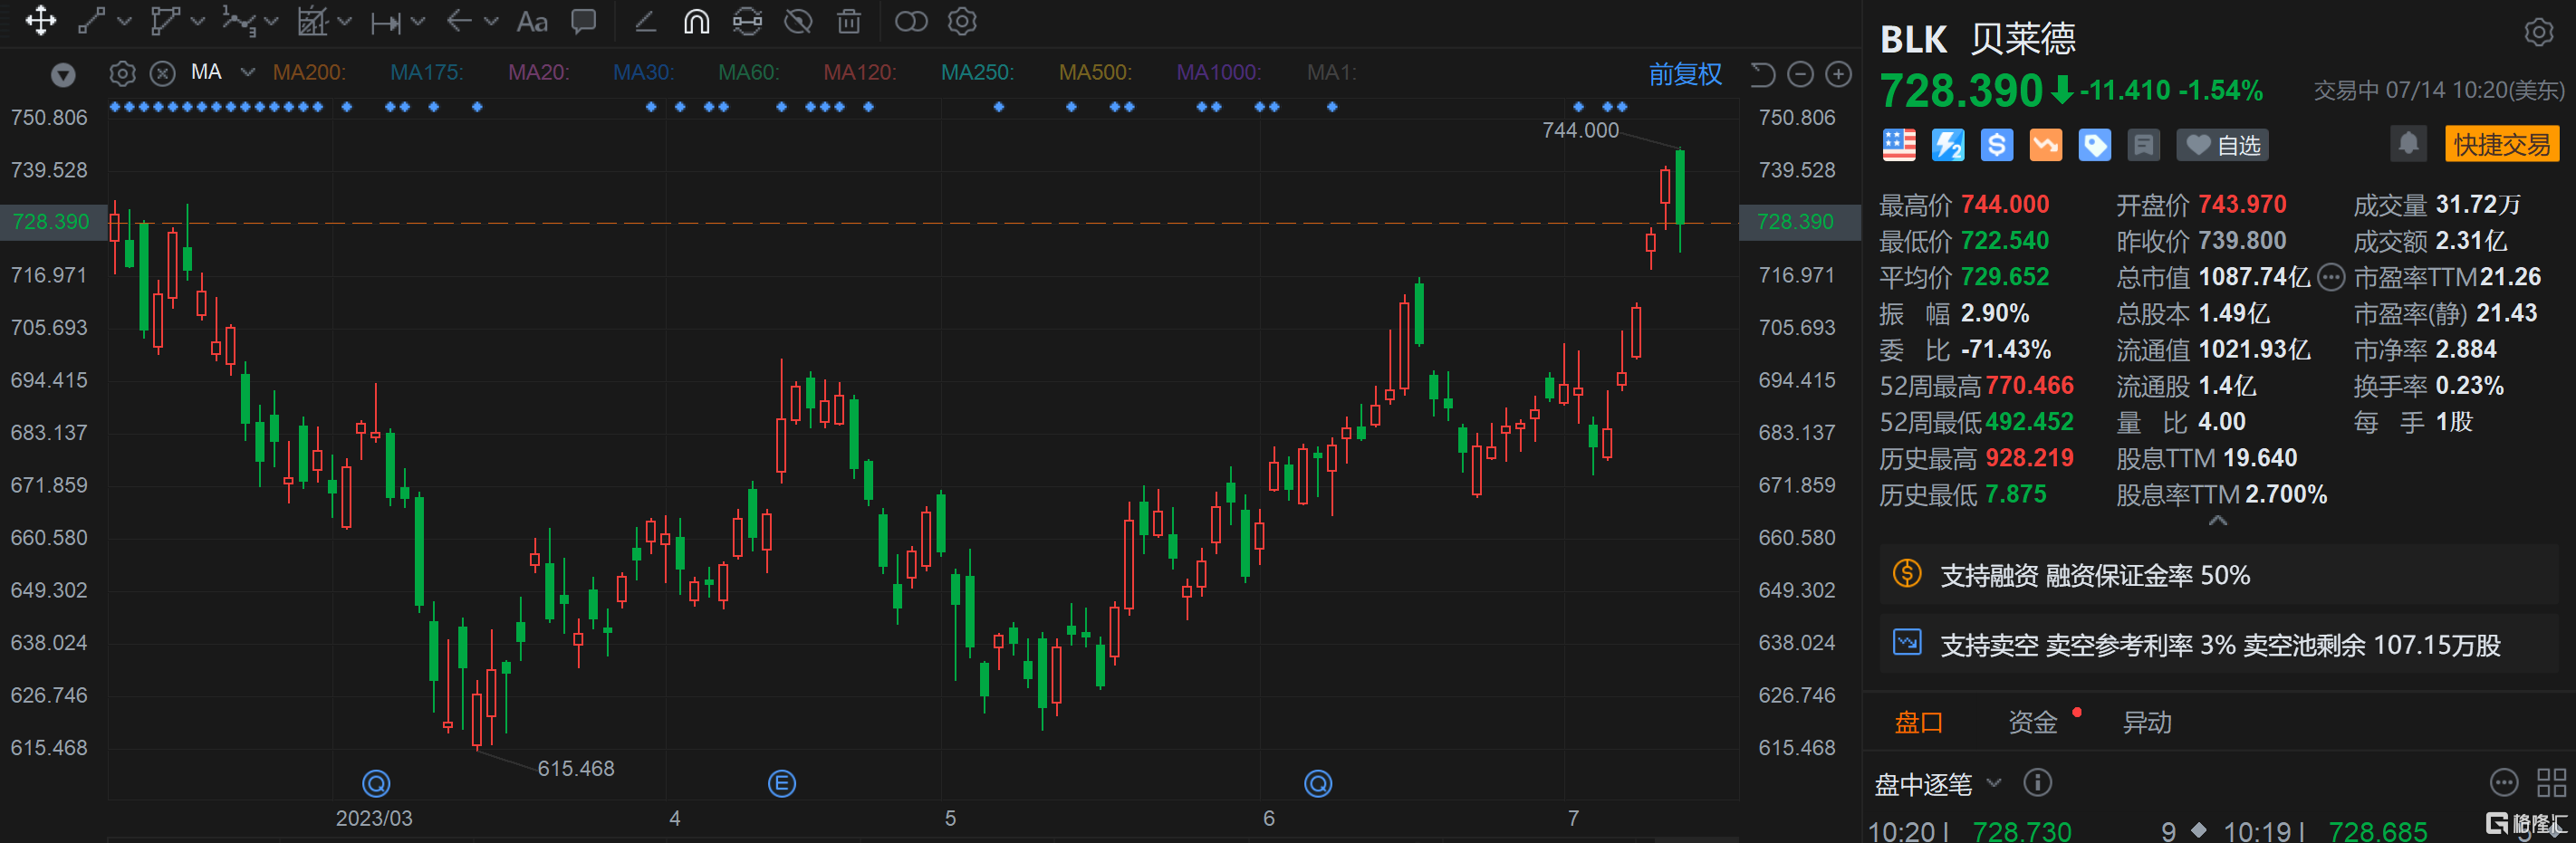This screenshot has width=2576, height=843.
Task: Open the Fibonacci grid tool dropdown
Action: (x=345, y=21)
